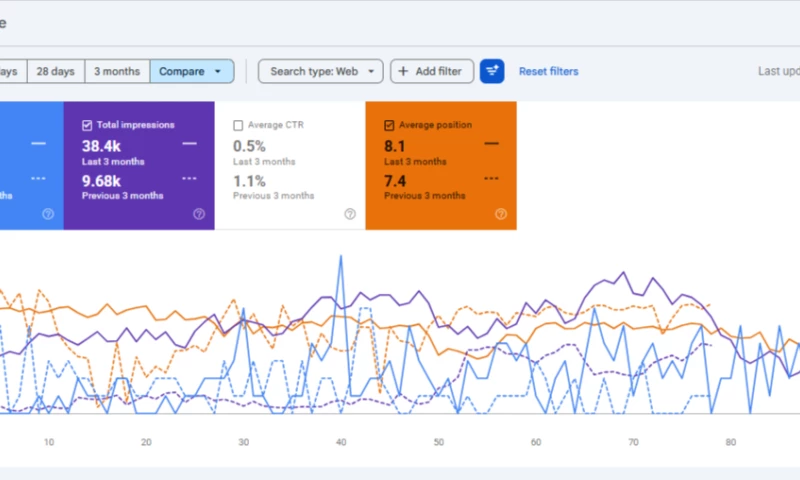800x480 pixels.
Task: Open help icon on Total impressions card
Action: [x=199, y=214]
